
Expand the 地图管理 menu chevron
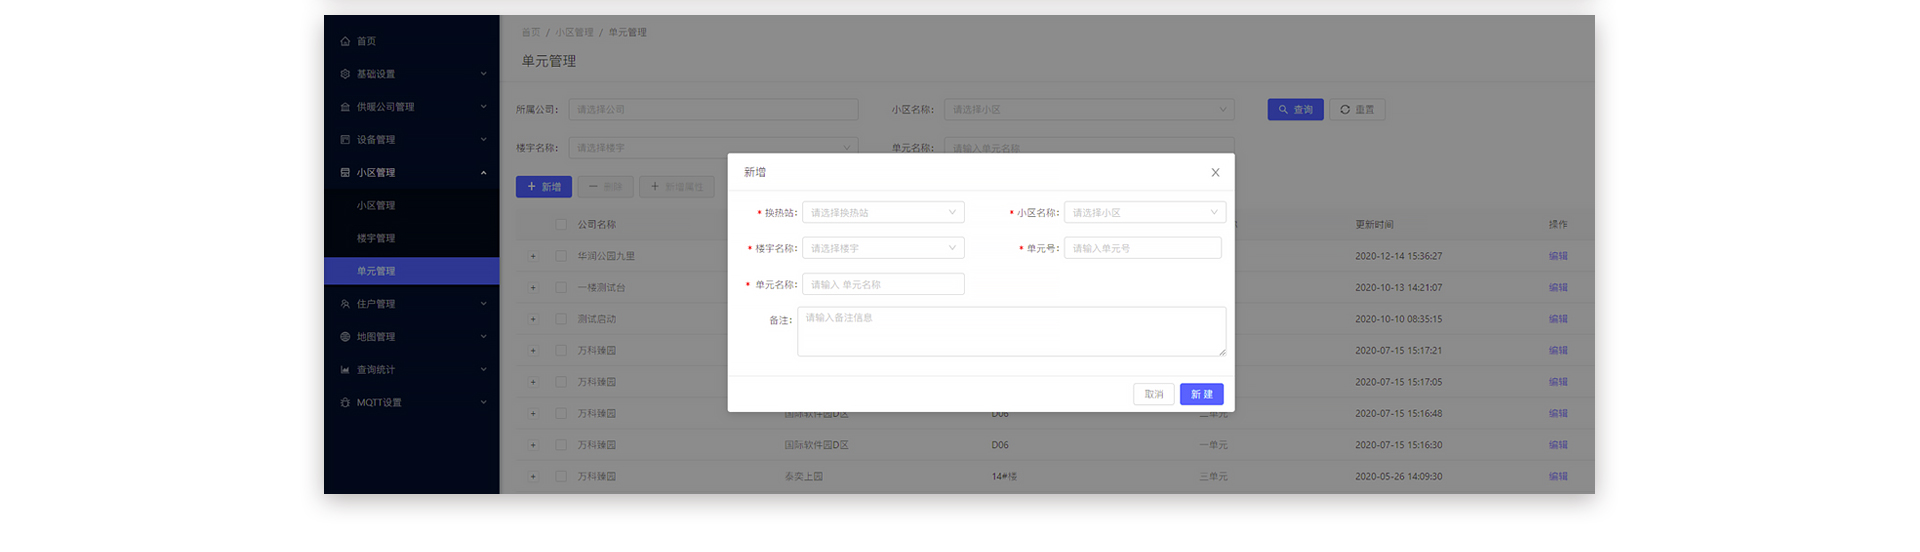pyautogui.click(x=483, y=337)
